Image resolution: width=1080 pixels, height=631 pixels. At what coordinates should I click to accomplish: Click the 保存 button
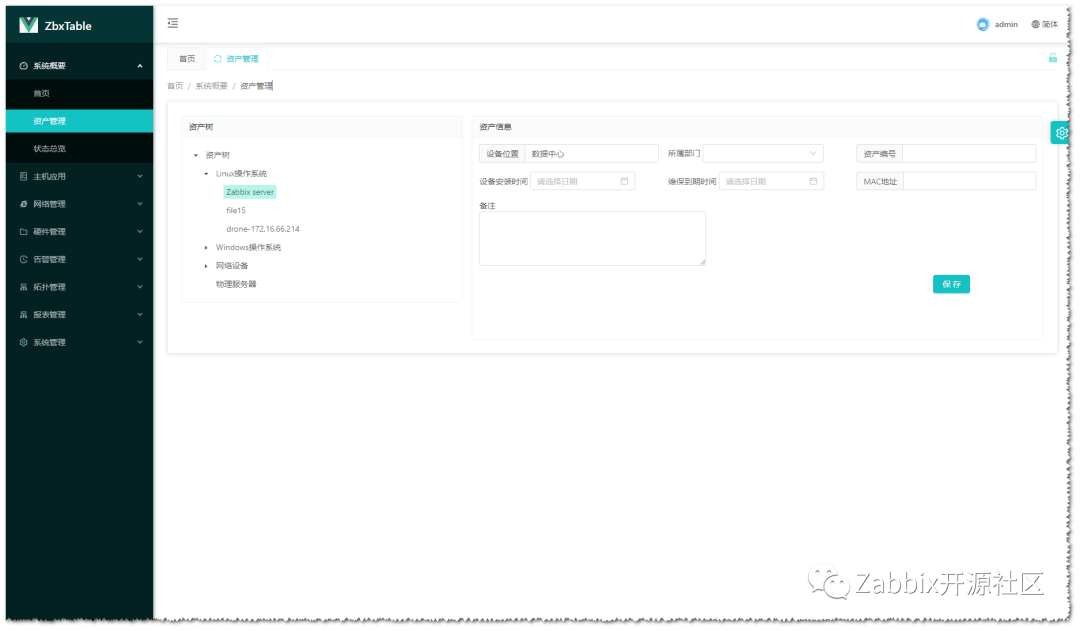(x=951, y=284)
